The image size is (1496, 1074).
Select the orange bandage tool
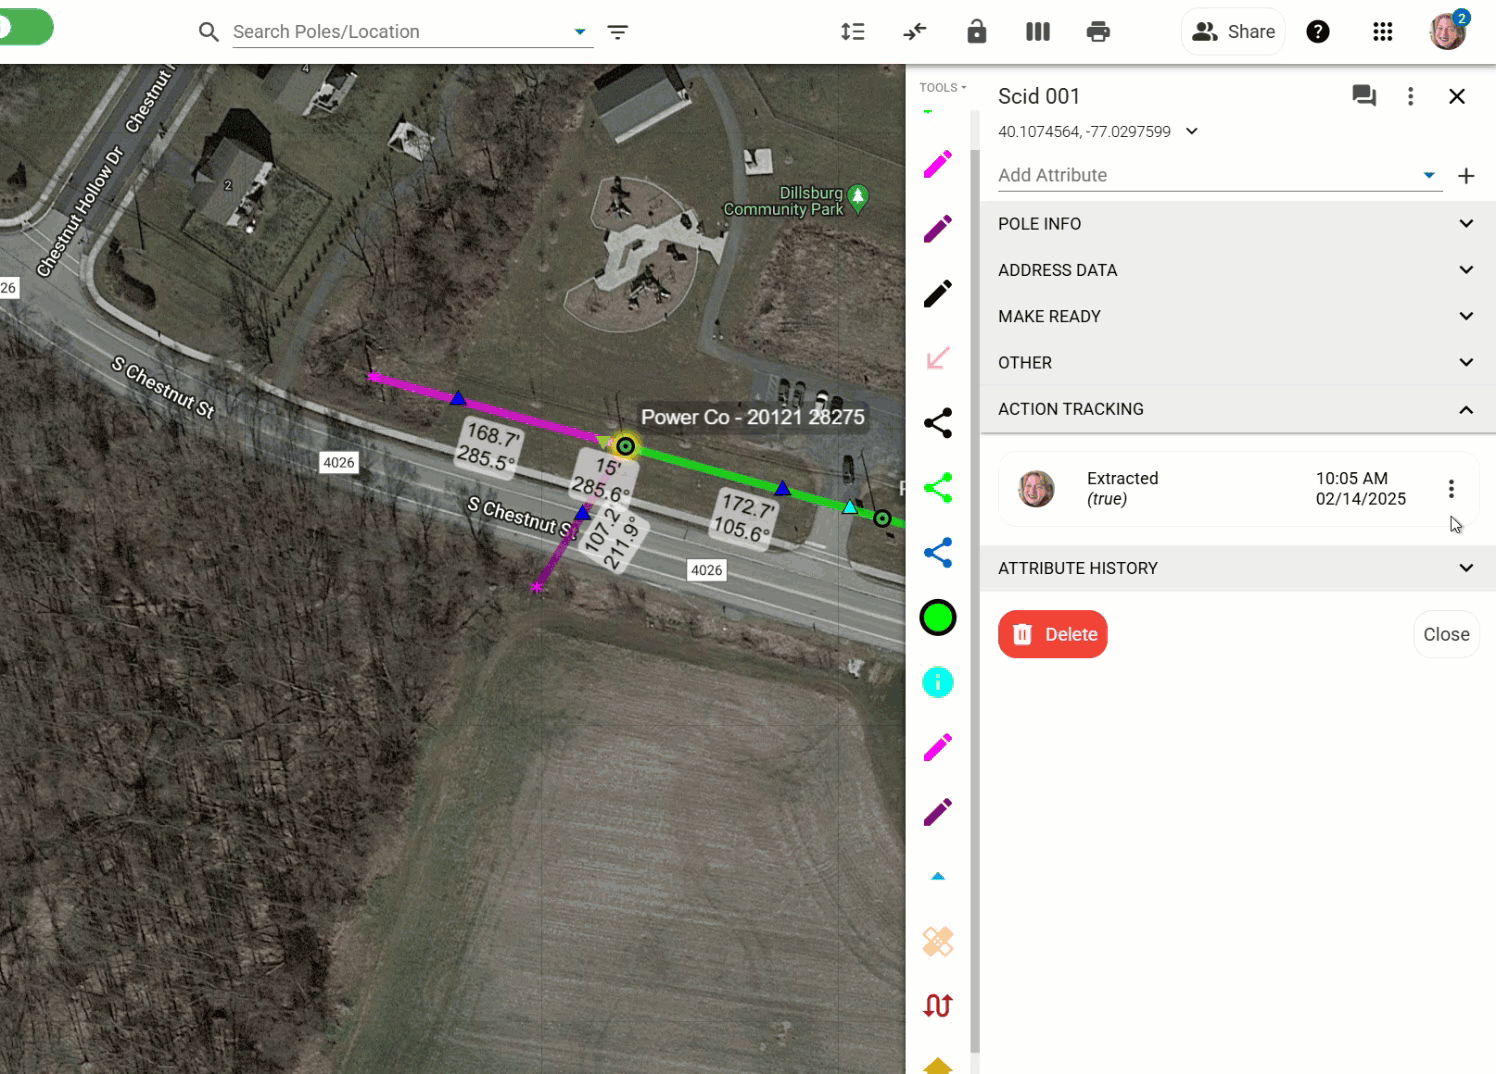tap(937, 941)
